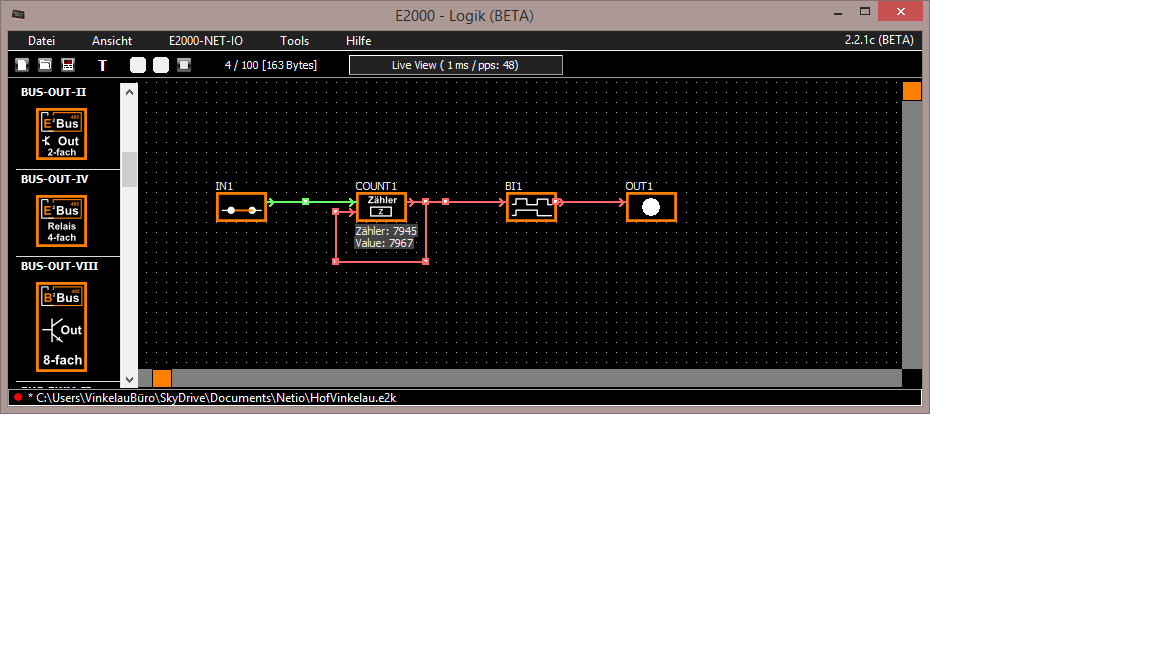Click the red node on the wire just left of BI1
The width and height of the screenshot is (1152, 648).
click(x=445, y=201)
